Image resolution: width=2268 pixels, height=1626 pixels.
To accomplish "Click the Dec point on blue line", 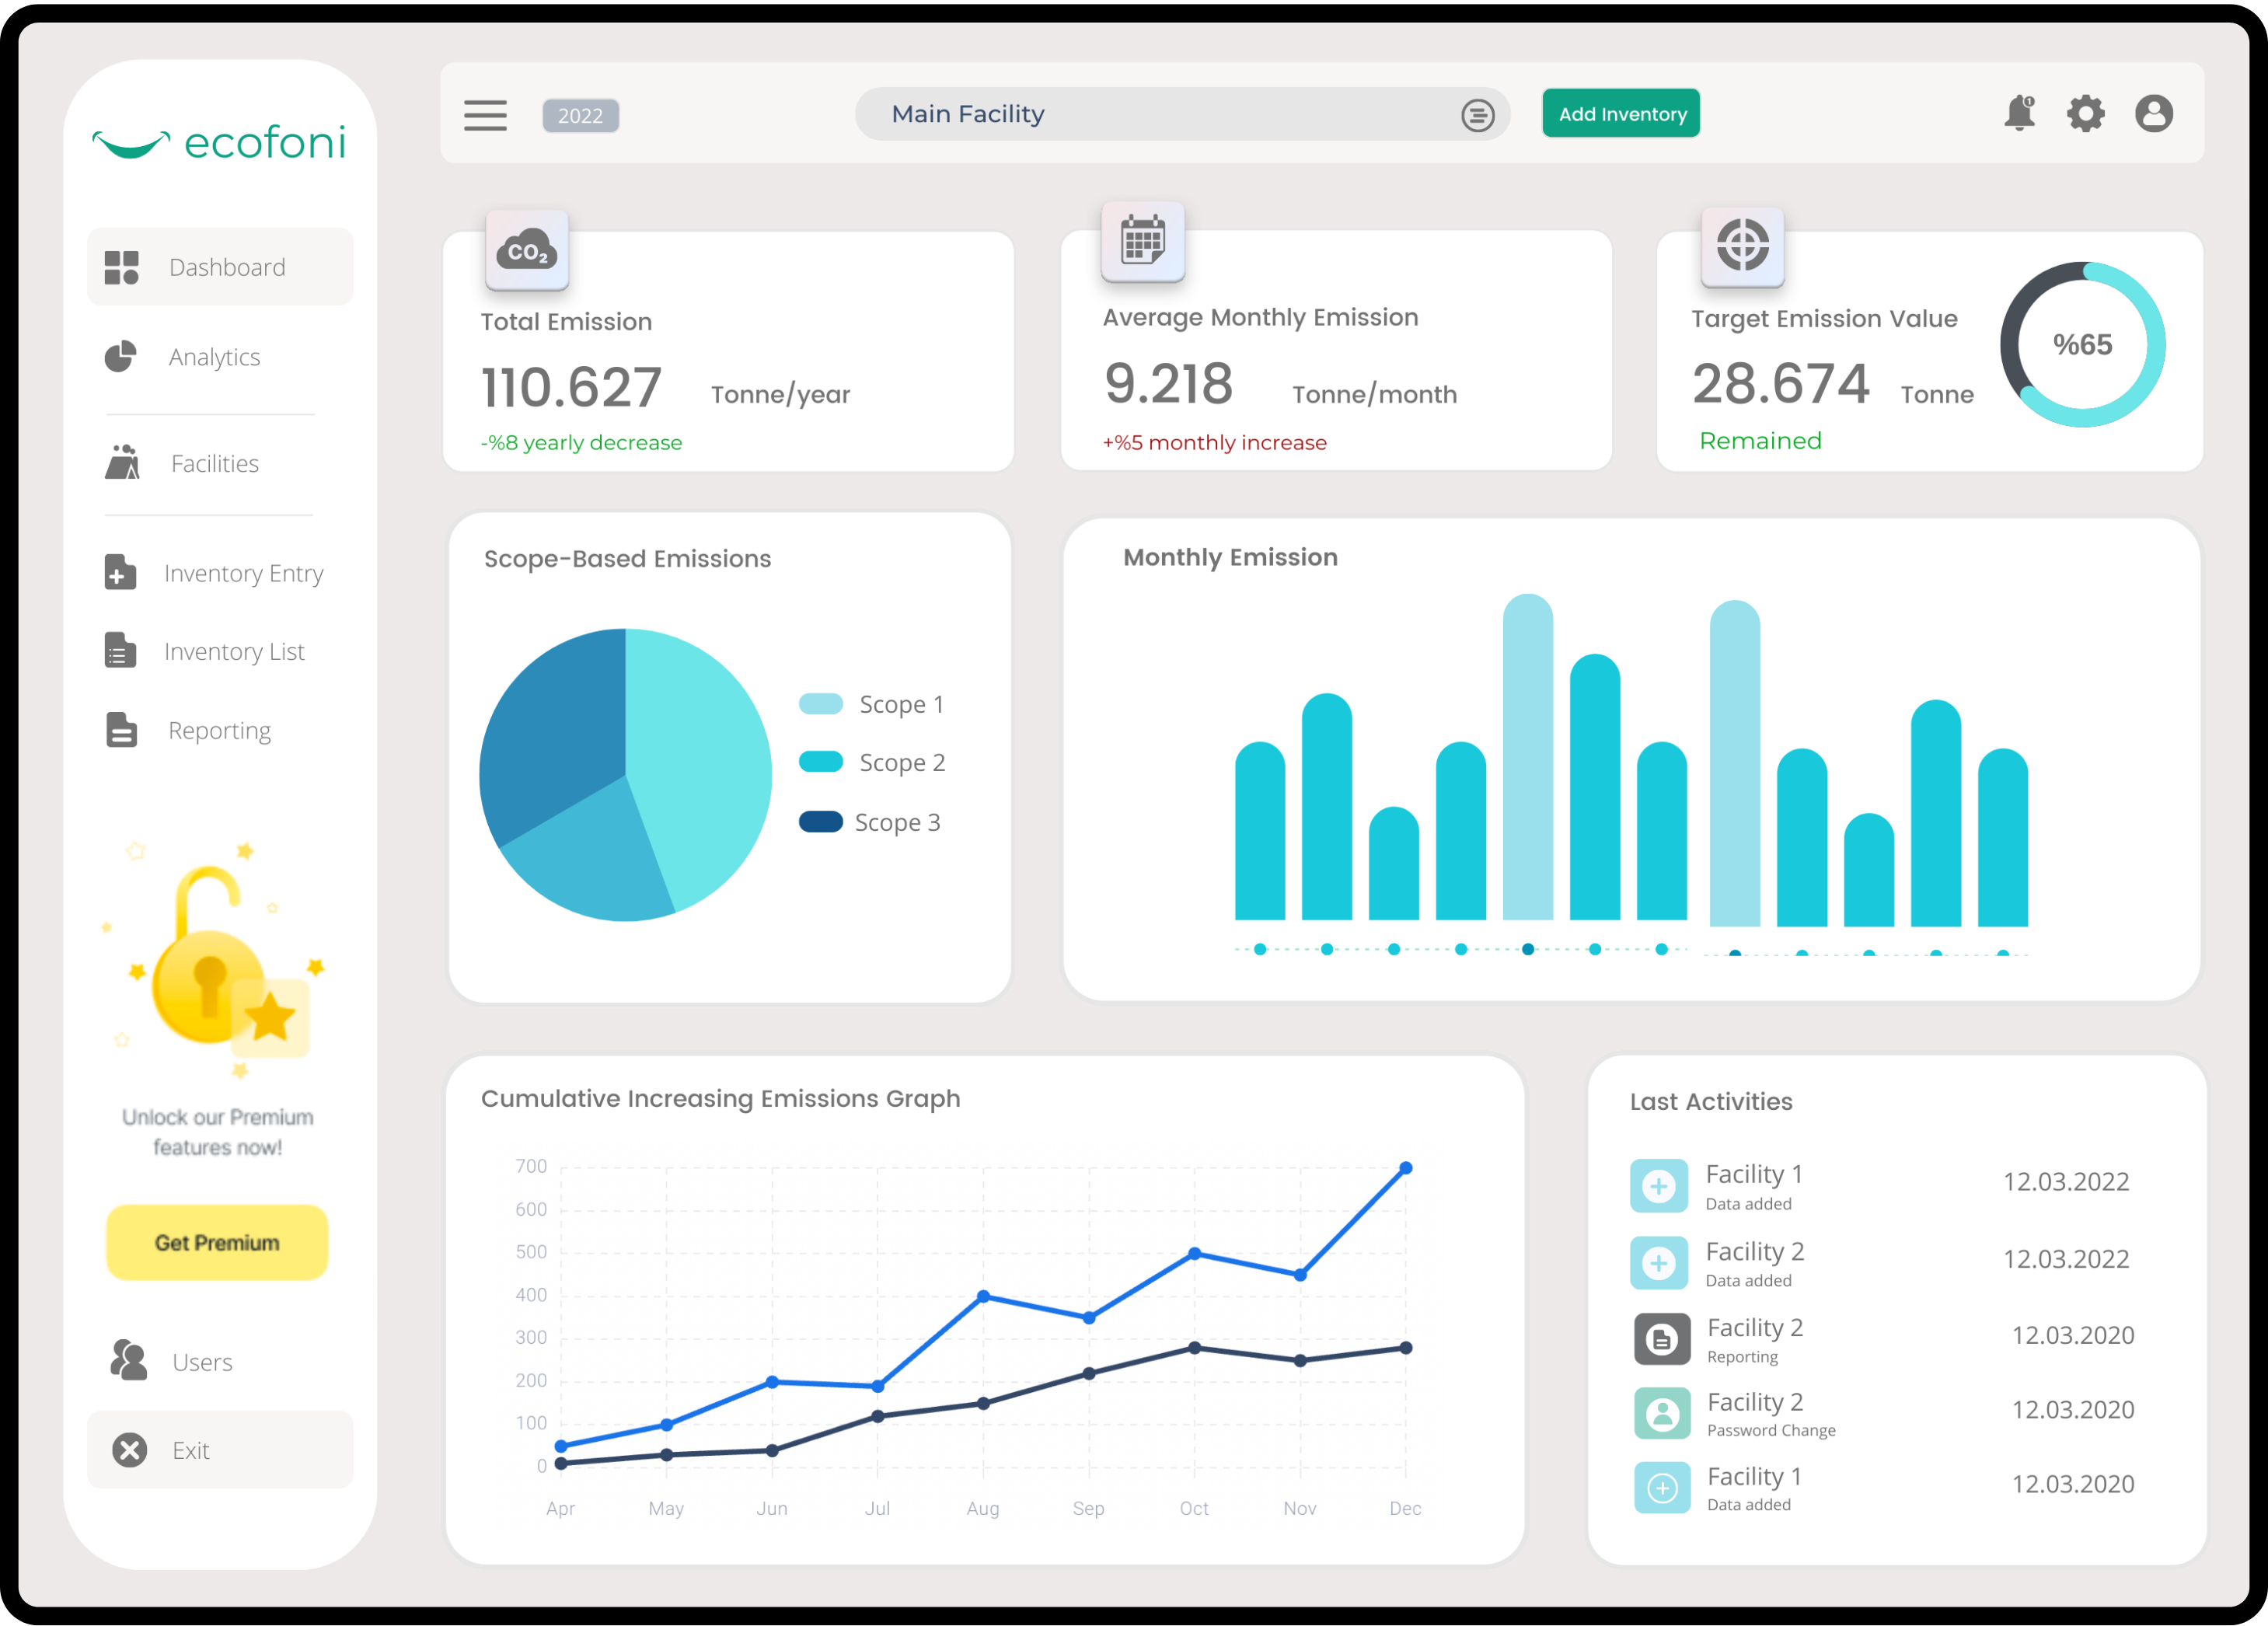I will 1405,1168.
